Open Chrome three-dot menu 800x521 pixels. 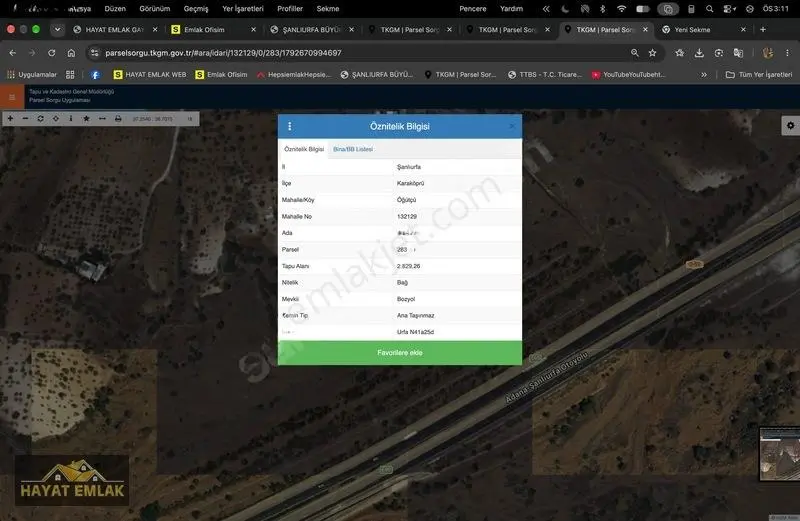coord(787,53)
